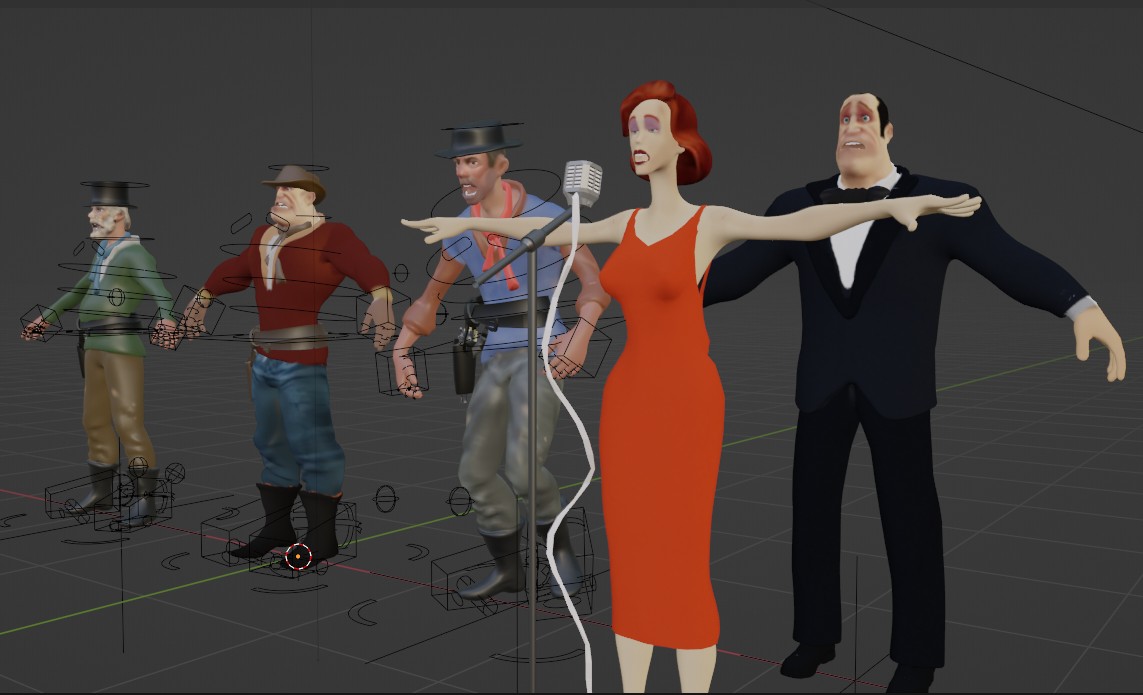Image resolution: width=1143 pixels, height=695 pixels.
Task: Select the cowboy's brown hat
Action: (x=290, y=180)
